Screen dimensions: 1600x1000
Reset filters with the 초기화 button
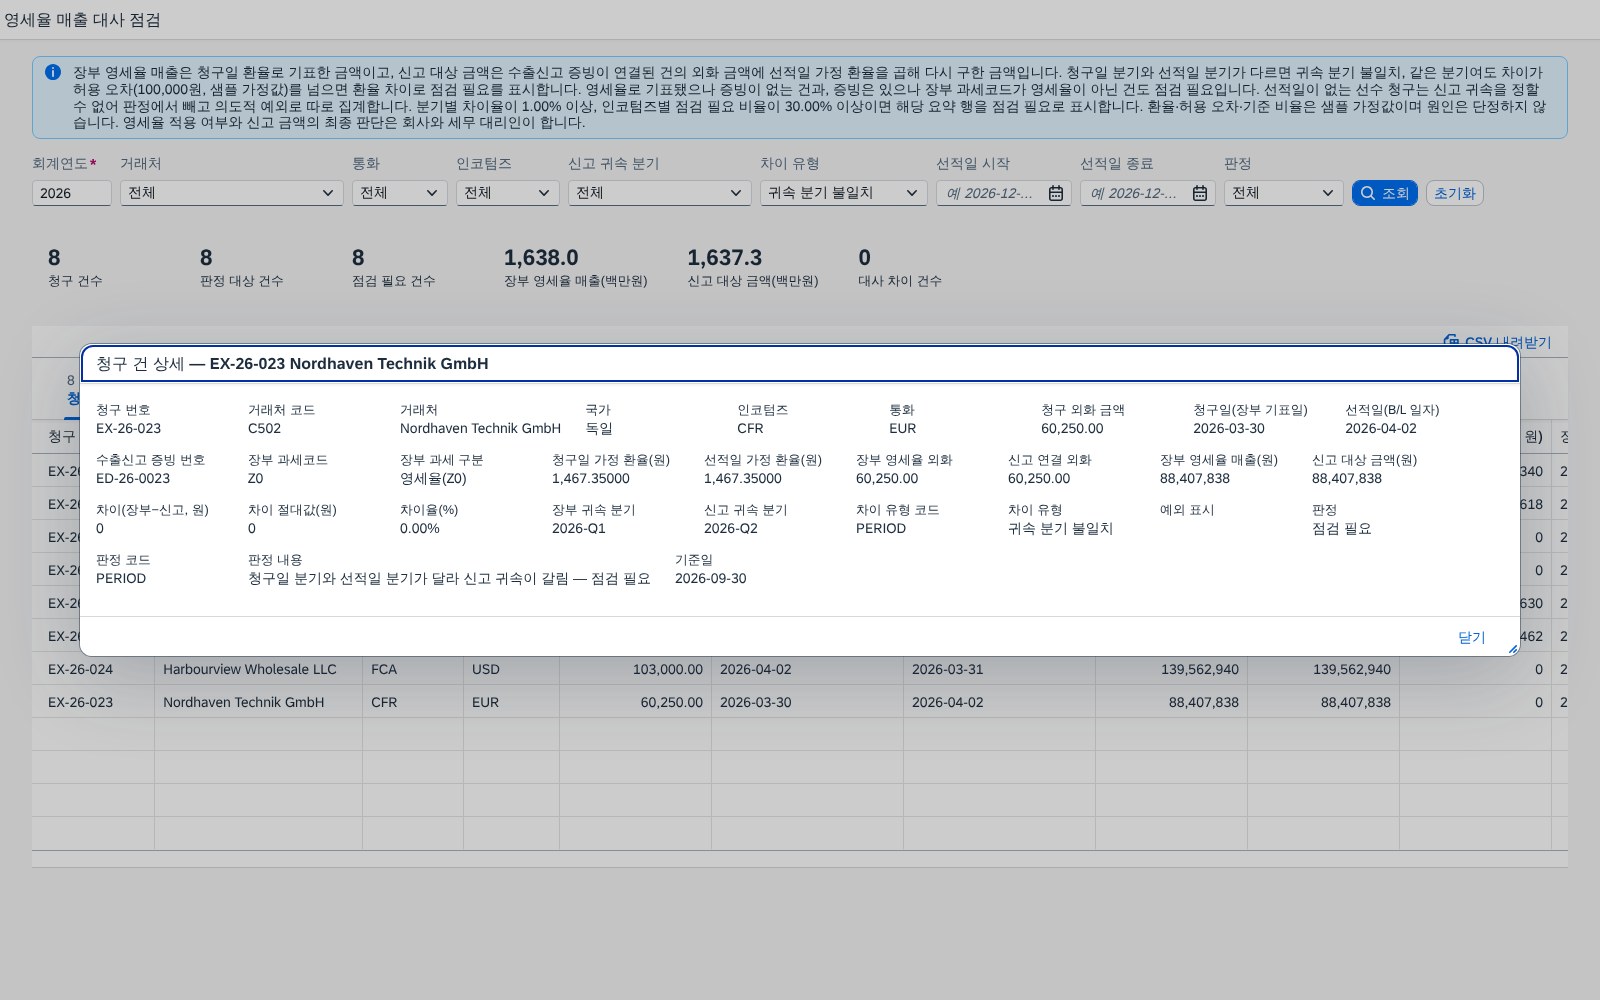coord(1455,193)
